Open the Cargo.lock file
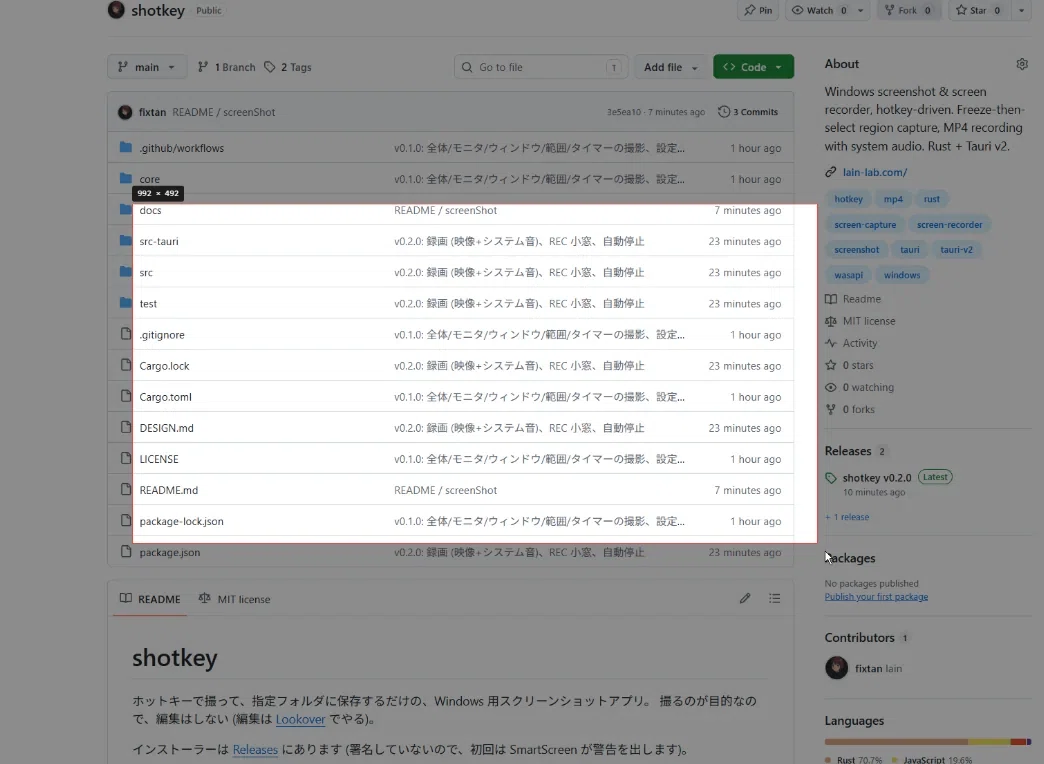The height and width of the screenshot is (764, 1044). 164,366
